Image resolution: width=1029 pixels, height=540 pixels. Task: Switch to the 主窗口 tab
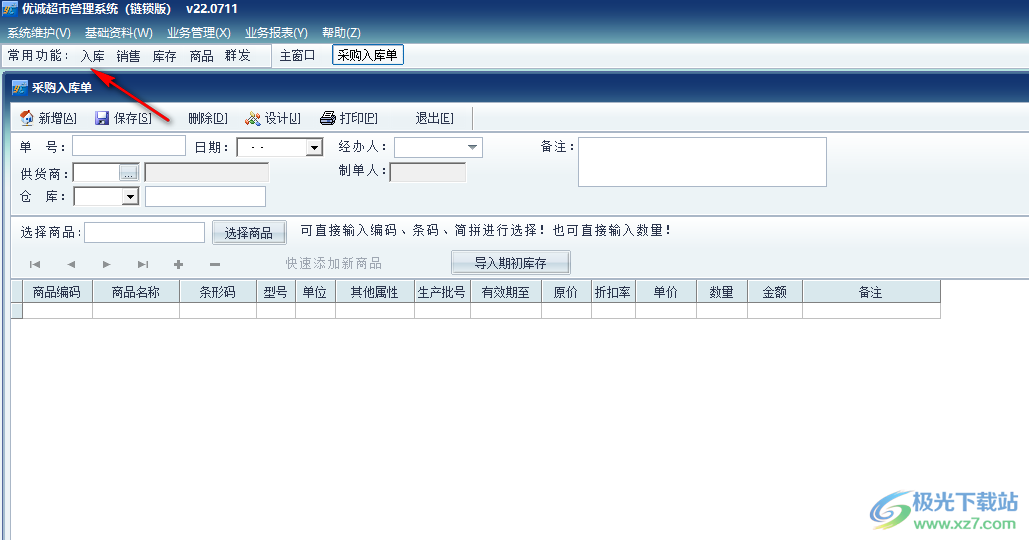coord(297,56)
